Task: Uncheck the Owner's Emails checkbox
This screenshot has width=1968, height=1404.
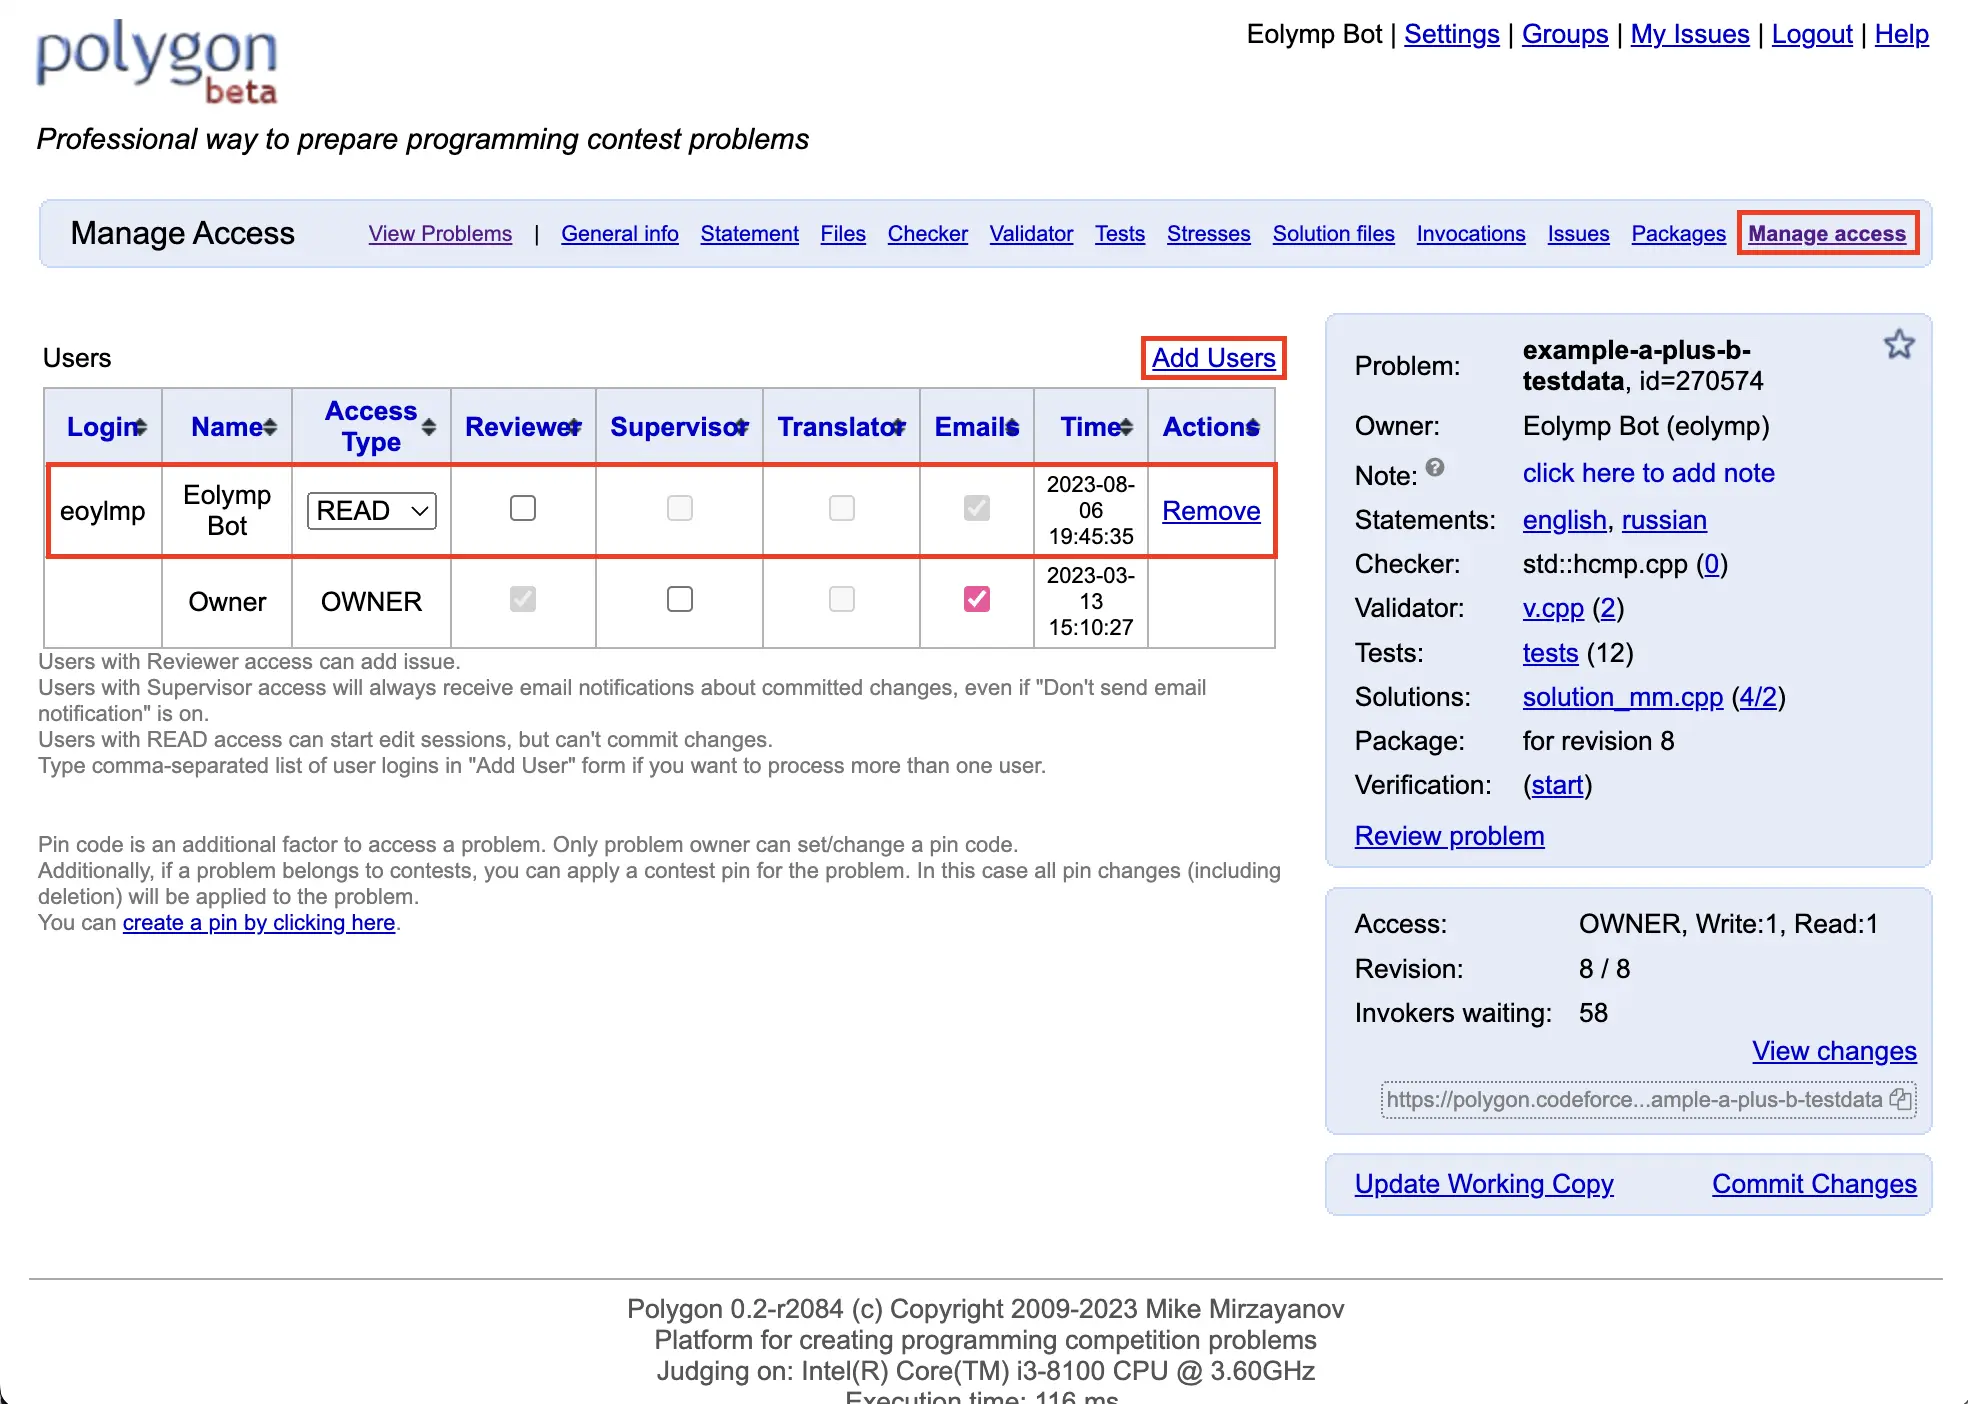Action: (976, 599)
